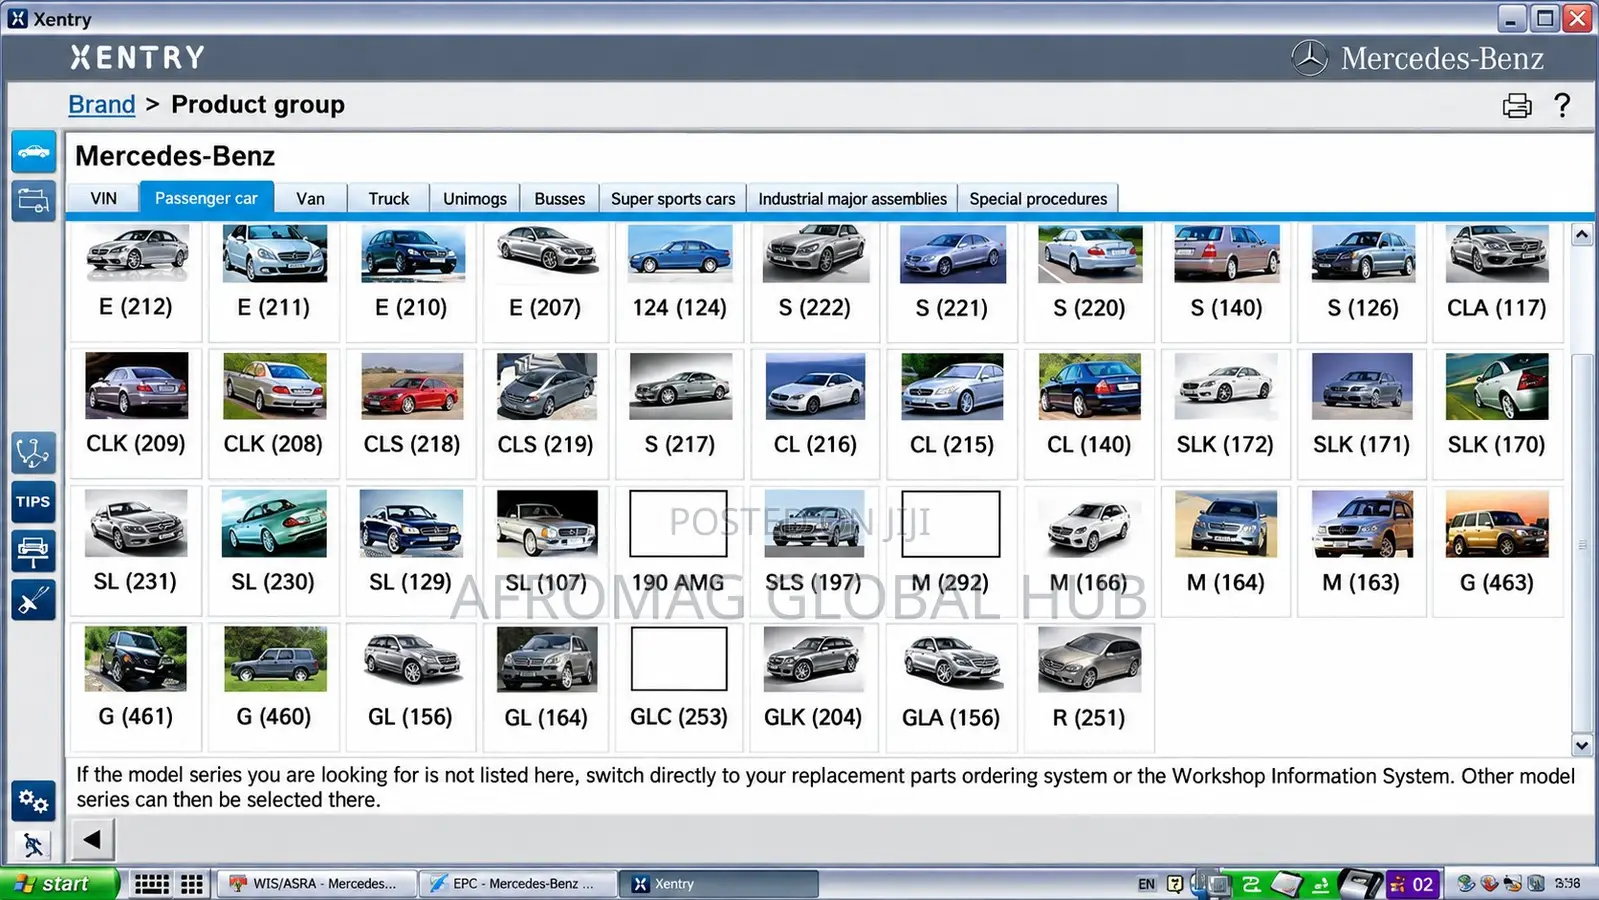Open the SL (231) model series
The image size is (1599, 900).
[x=136, y=550]
